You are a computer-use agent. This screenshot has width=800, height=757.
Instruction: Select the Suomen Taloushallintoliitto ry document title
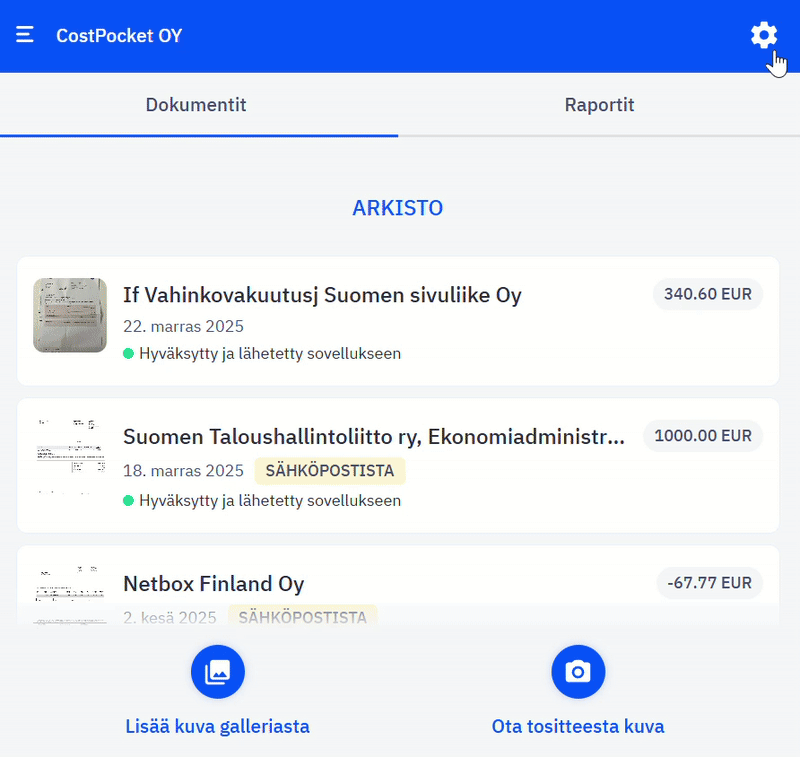373,437
